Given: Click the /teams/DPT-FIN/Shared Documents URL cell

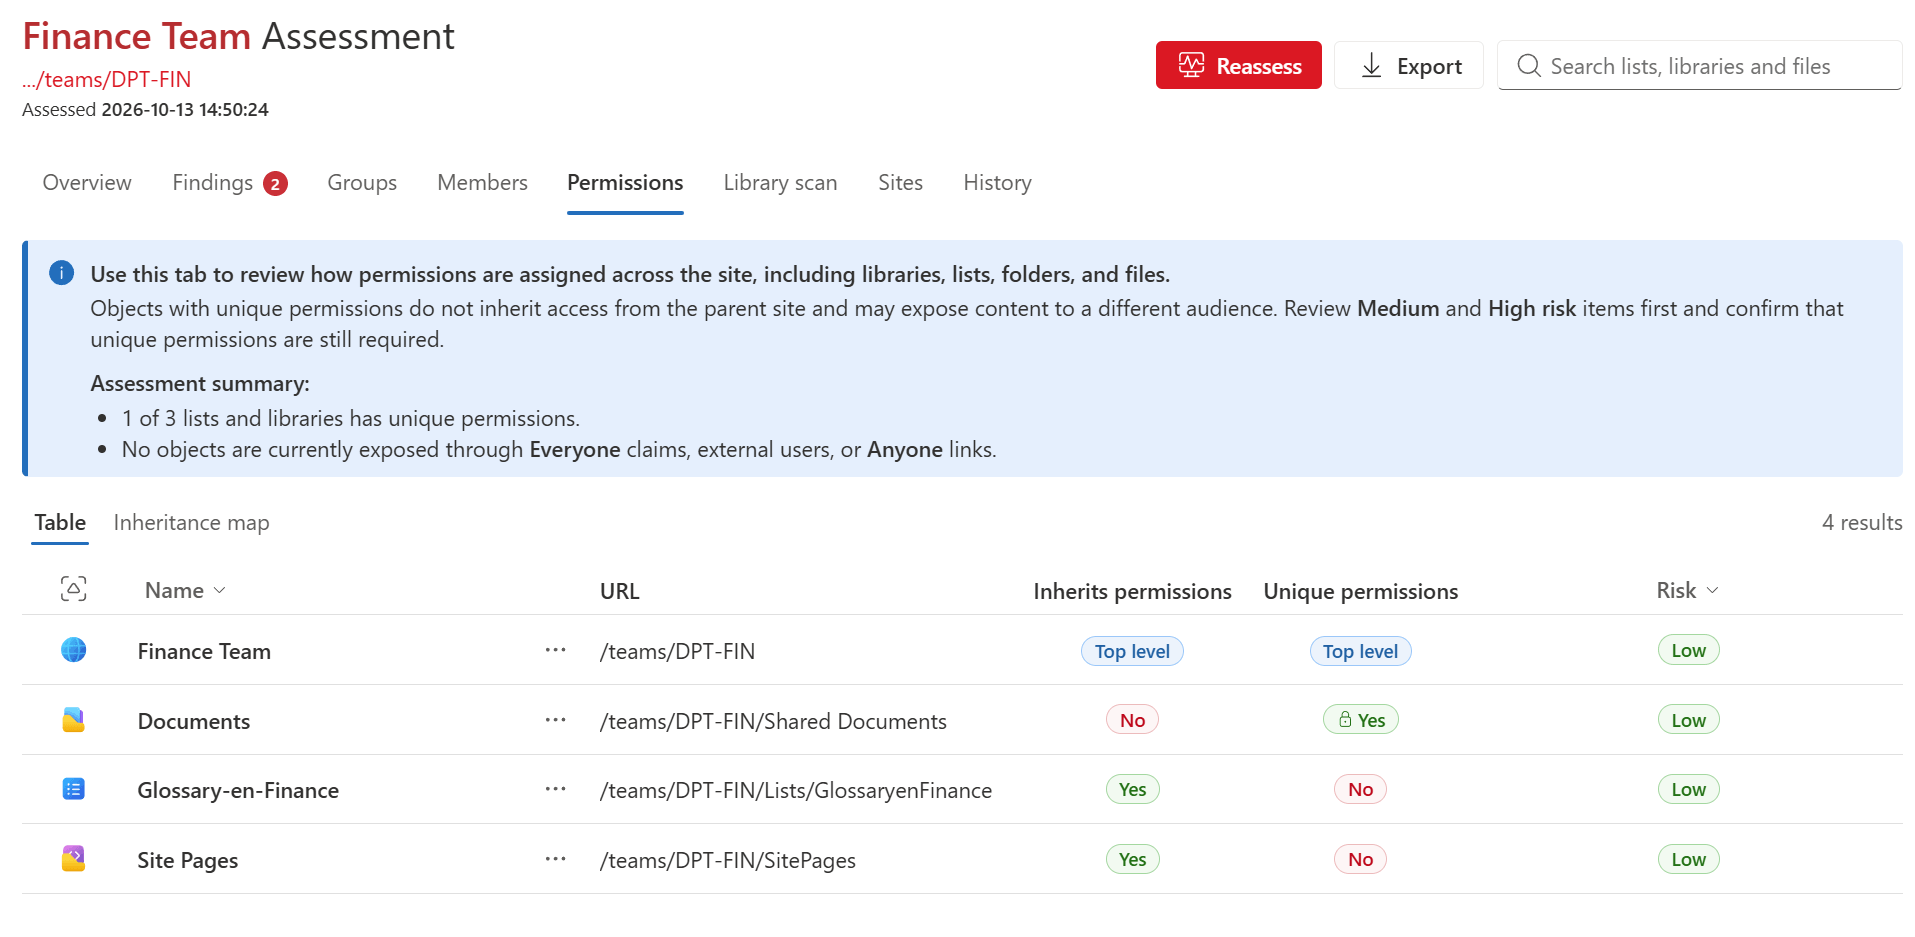Looking at the screenshot, I should click(773, 722).
